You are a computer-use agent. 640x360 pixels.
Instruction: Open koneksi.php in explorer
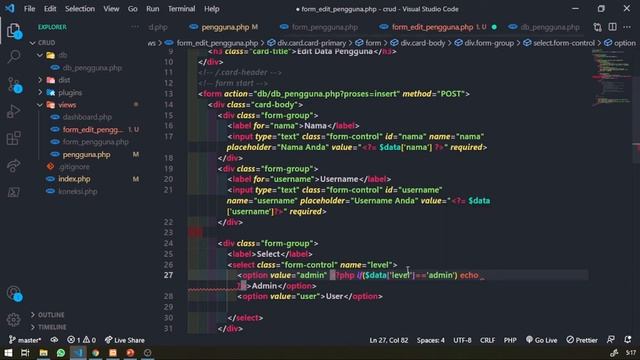(x=78, y=191)
